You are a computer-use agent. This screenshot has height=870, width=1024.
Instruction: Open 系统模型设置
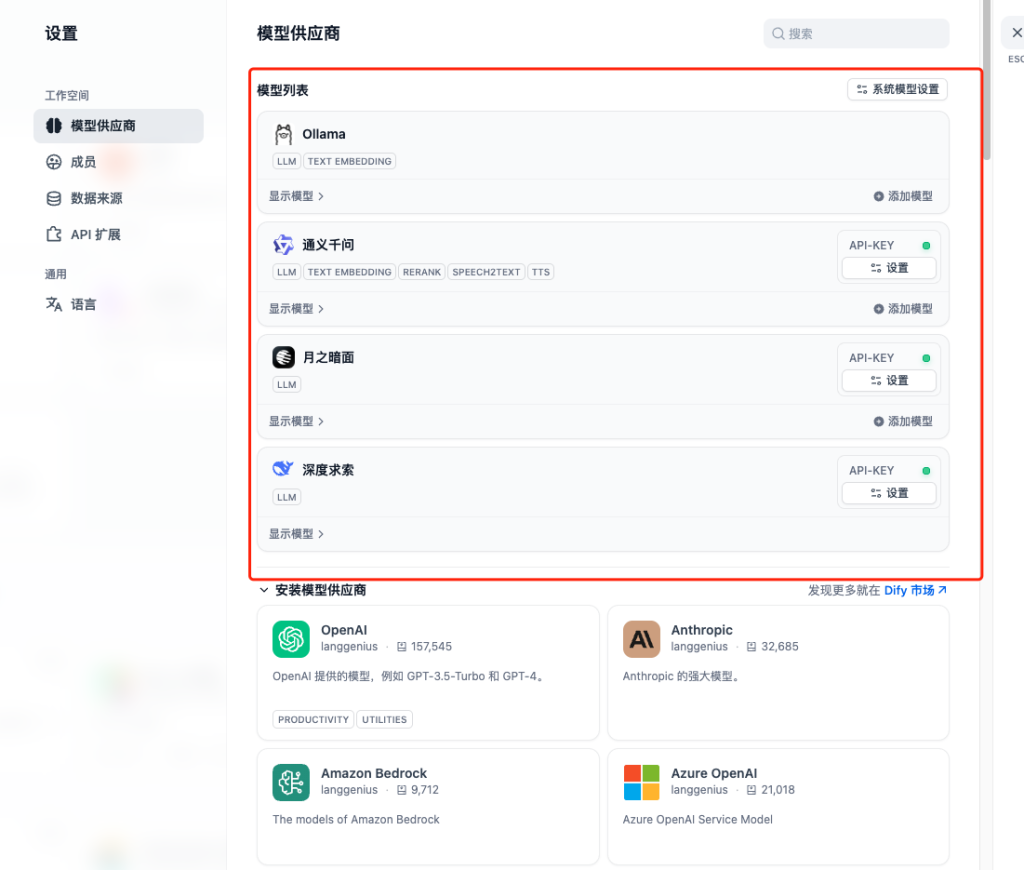click(897, 89)
